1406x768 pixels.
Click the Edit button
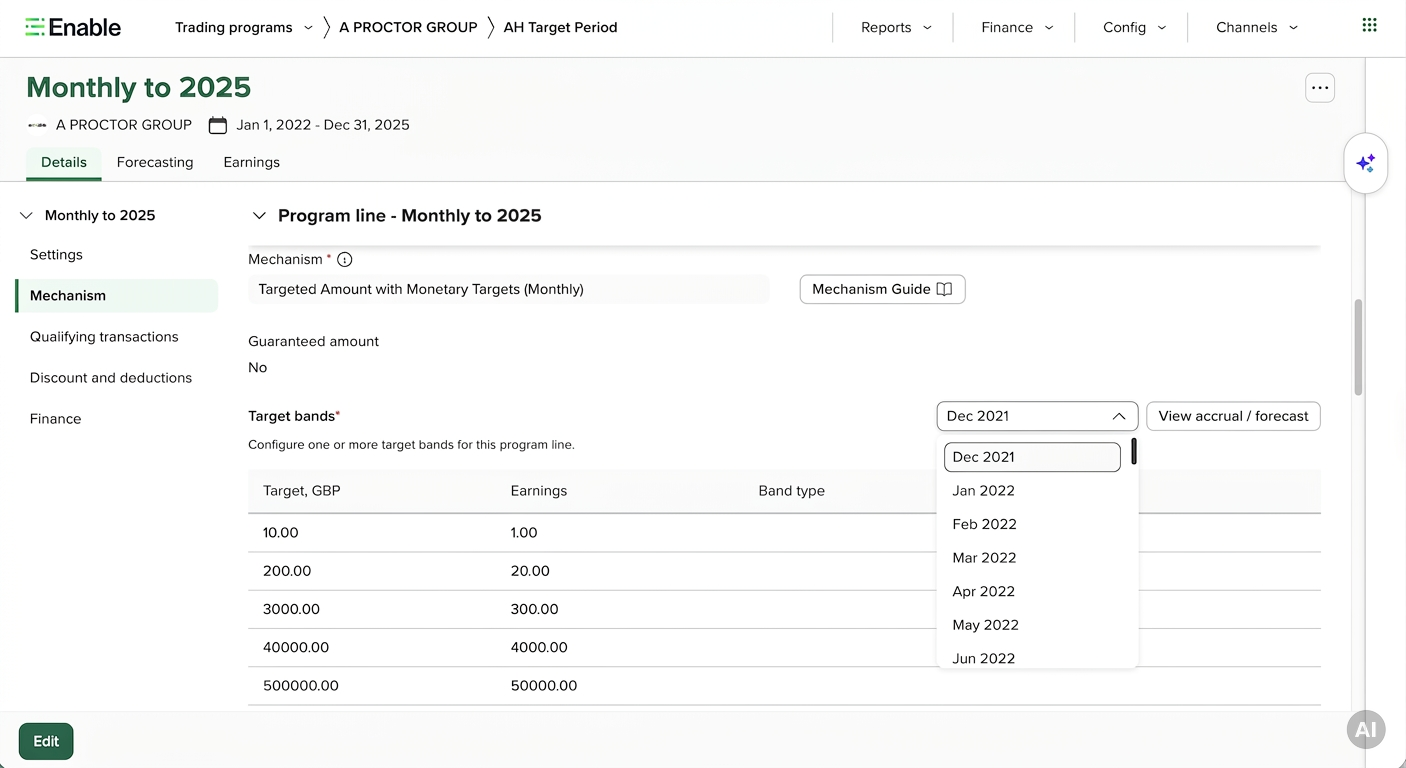(x=46, y=741)
